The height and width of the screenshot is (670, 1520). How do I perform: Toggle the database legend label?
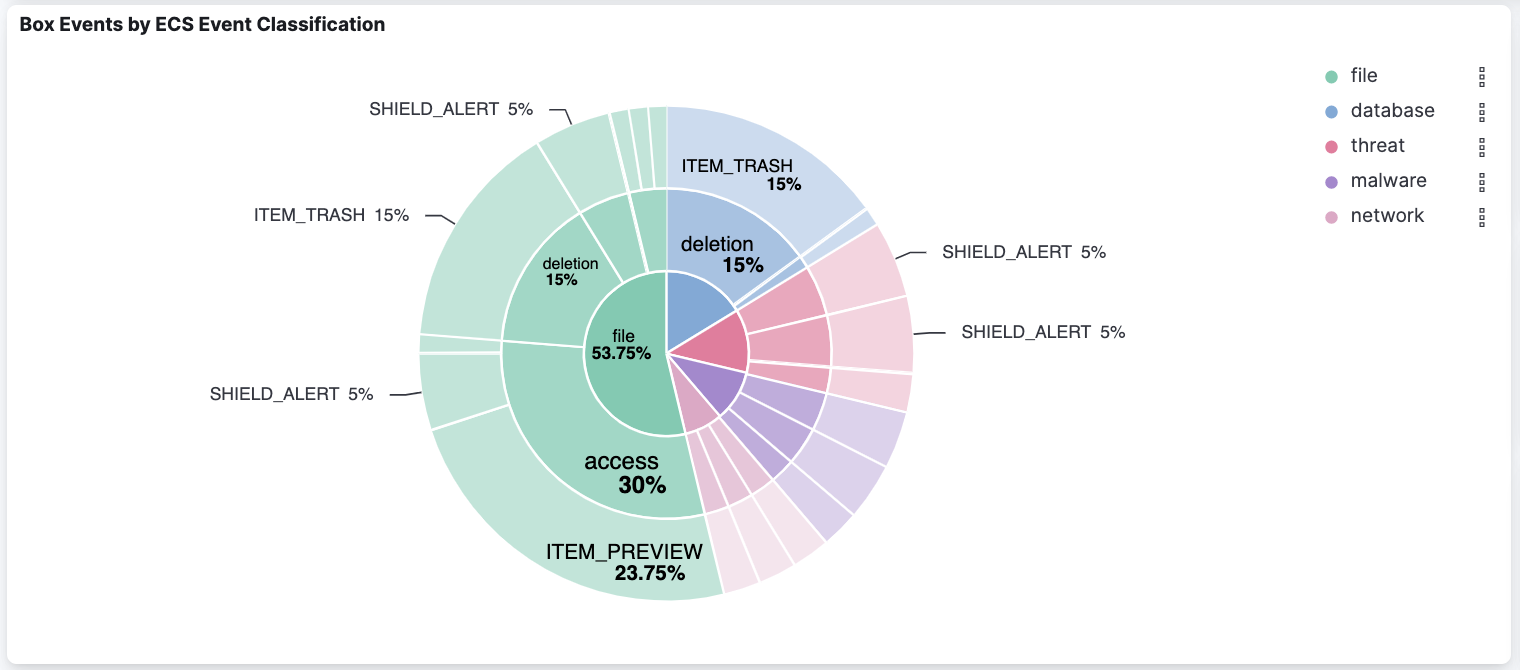tap(1392, 111)
